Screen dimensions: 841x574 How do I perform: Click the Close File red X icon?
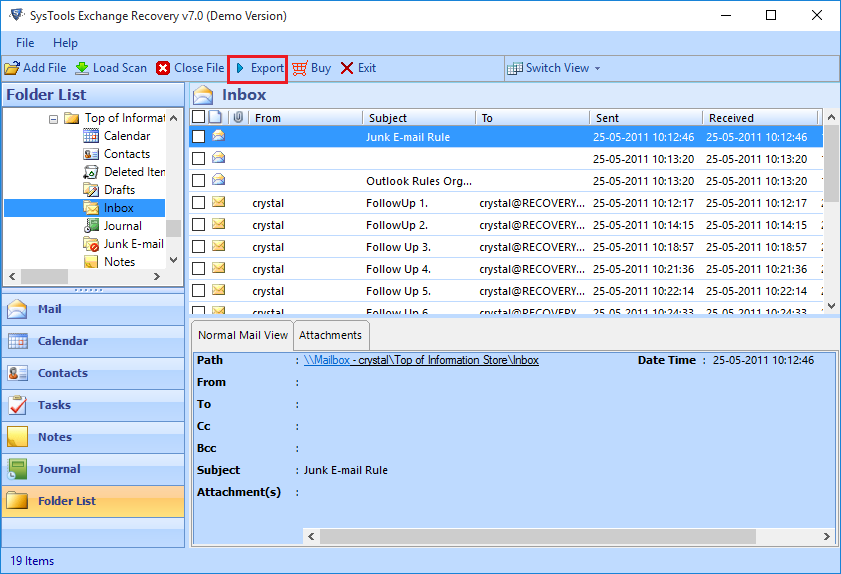pos(163,68)
